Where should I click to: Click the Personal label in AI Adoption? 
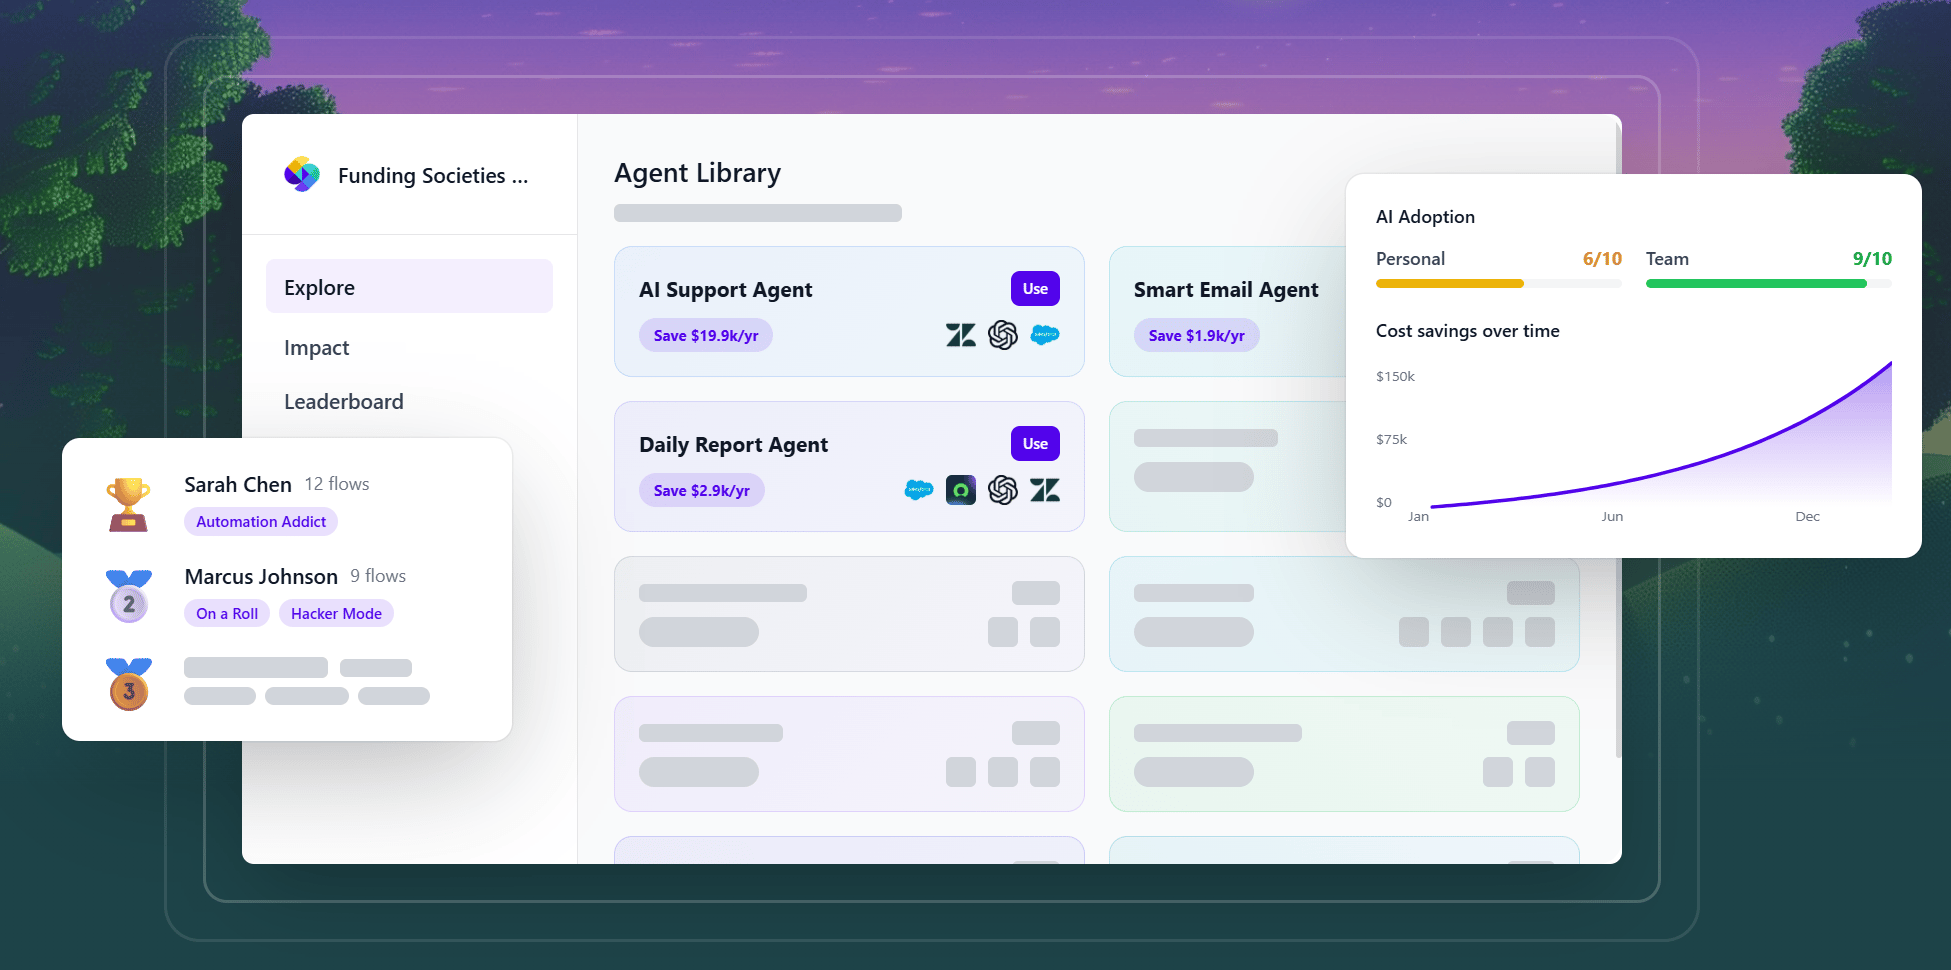1410,259
